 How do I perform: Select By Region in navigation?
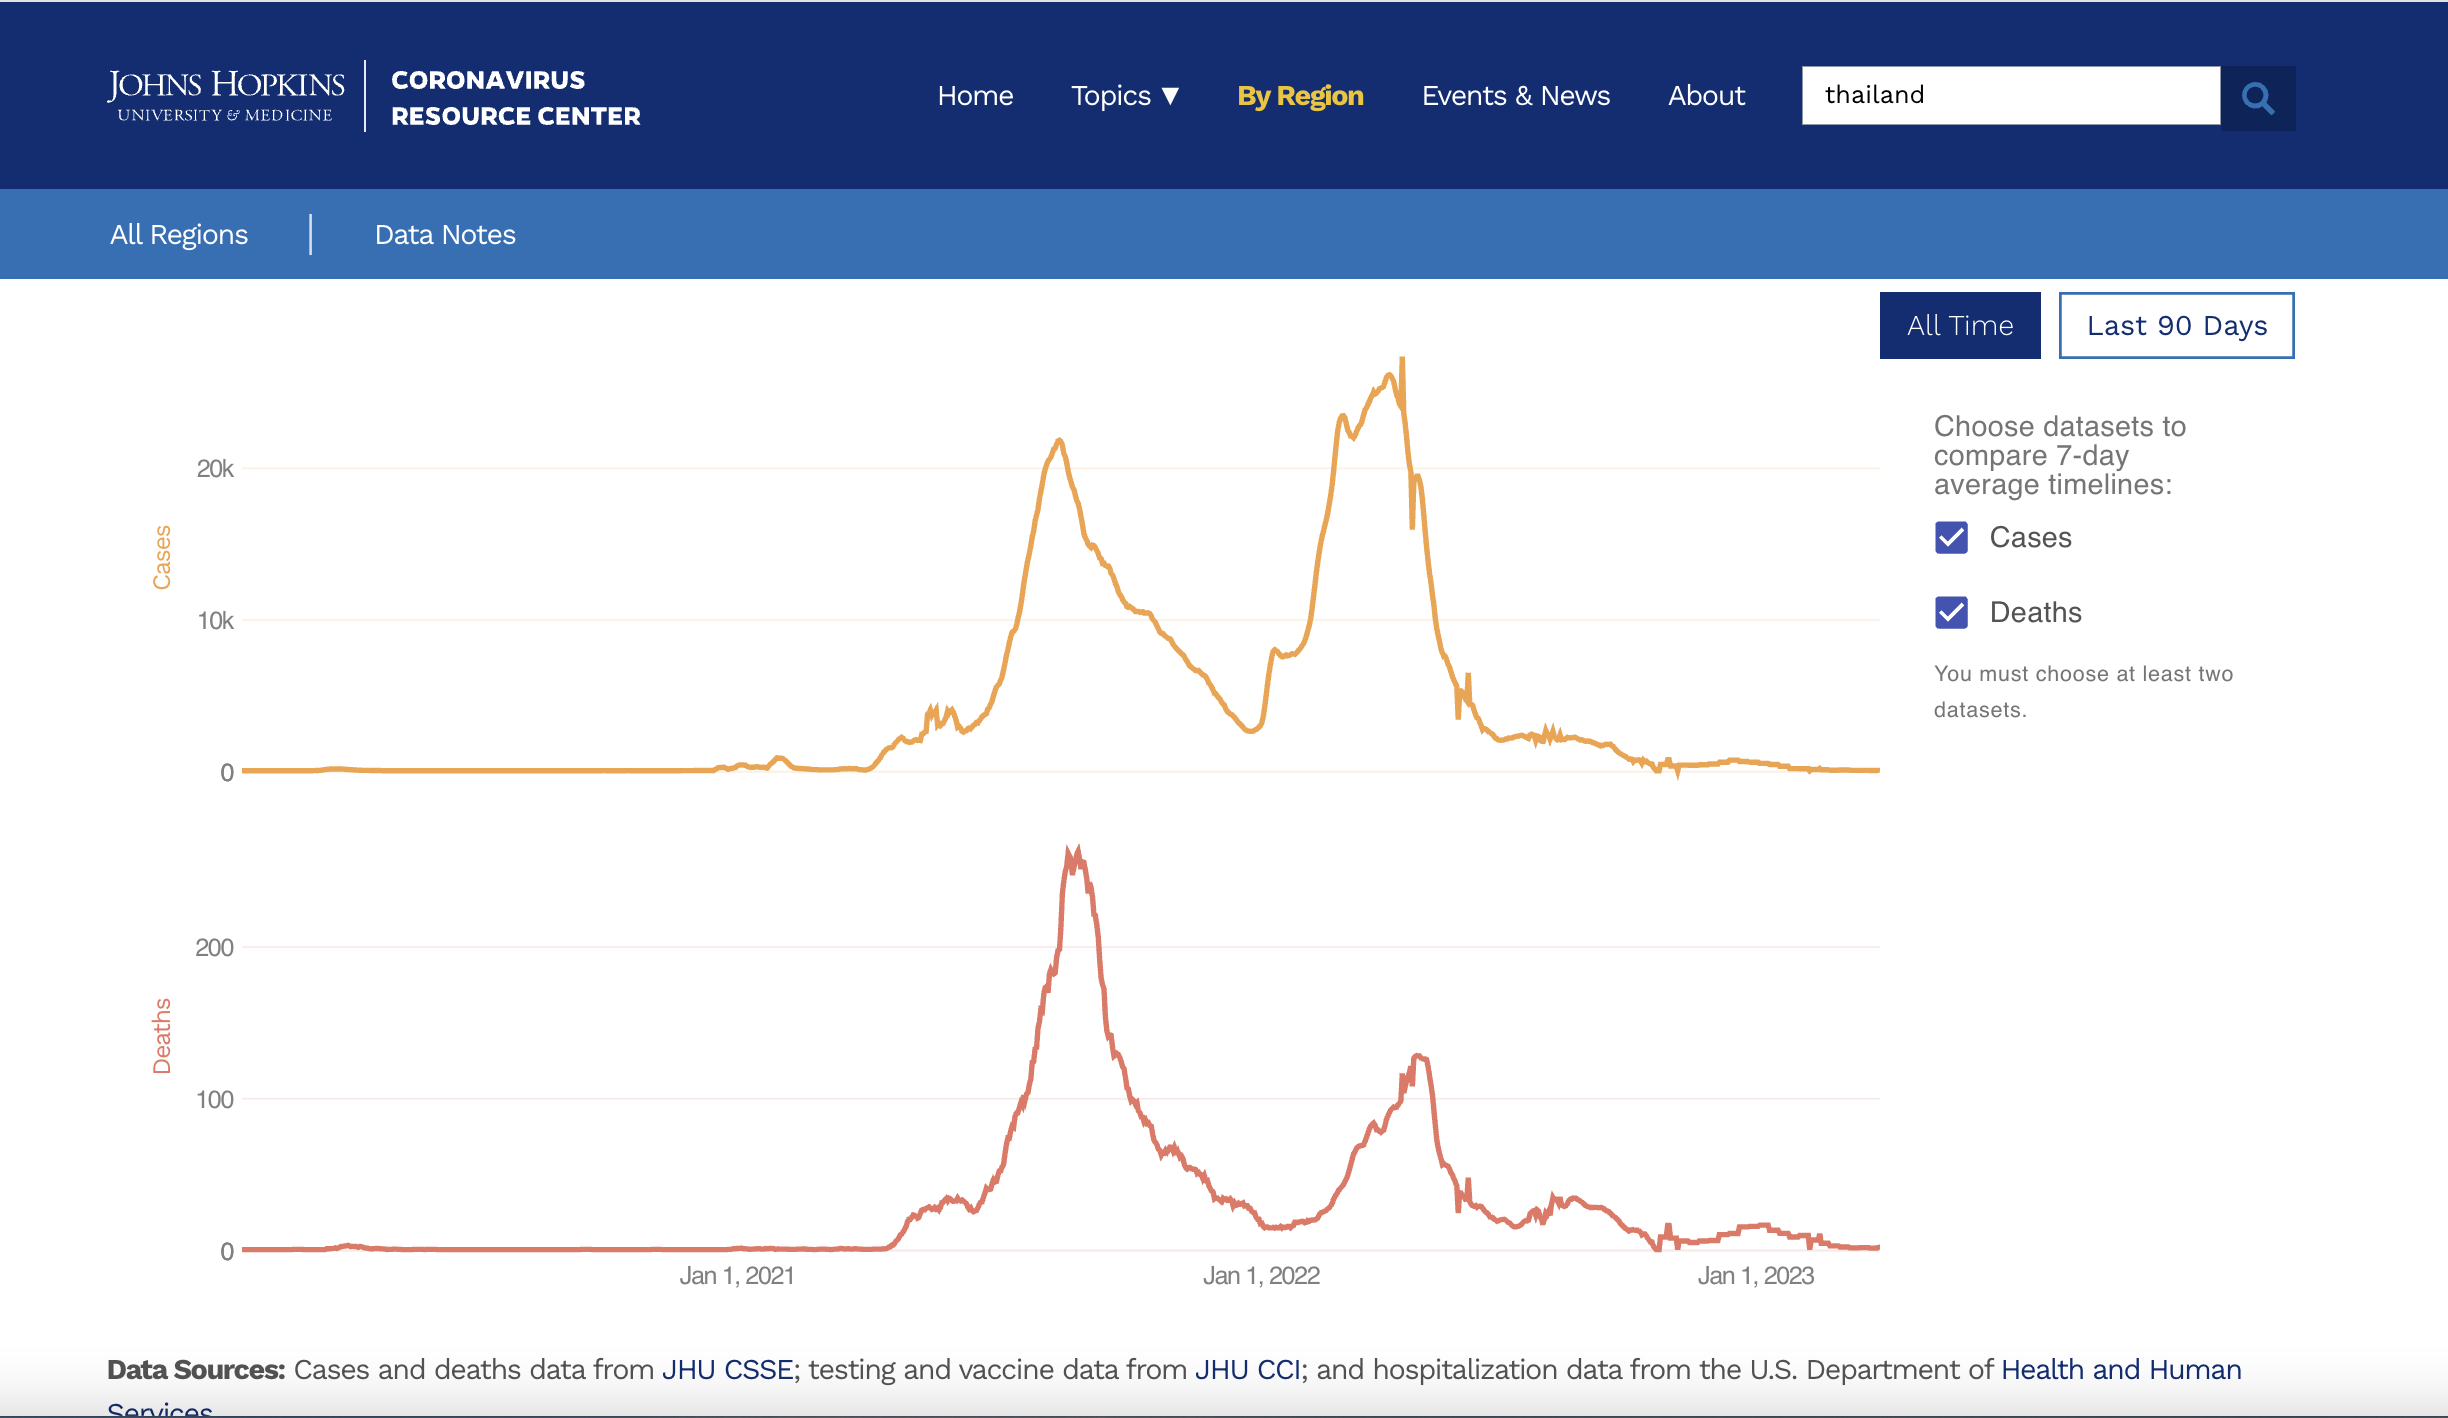point(1300,96)
